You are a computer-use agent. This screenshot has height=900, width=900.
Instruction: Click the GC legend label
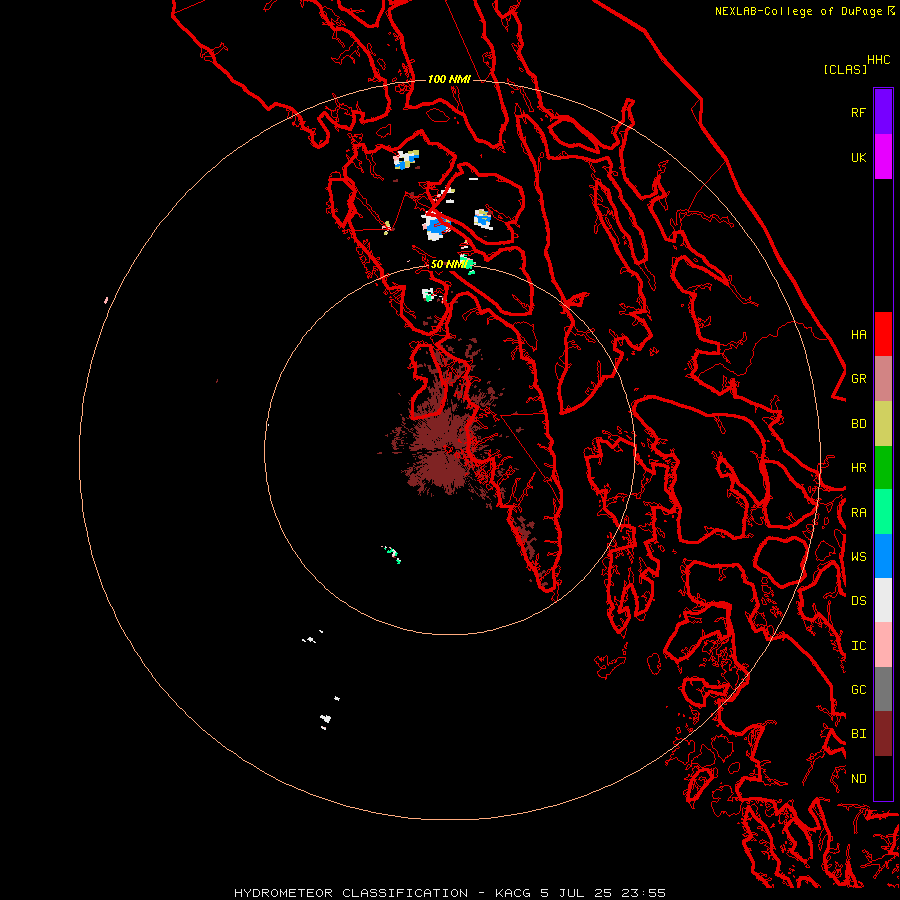(858, 690)
